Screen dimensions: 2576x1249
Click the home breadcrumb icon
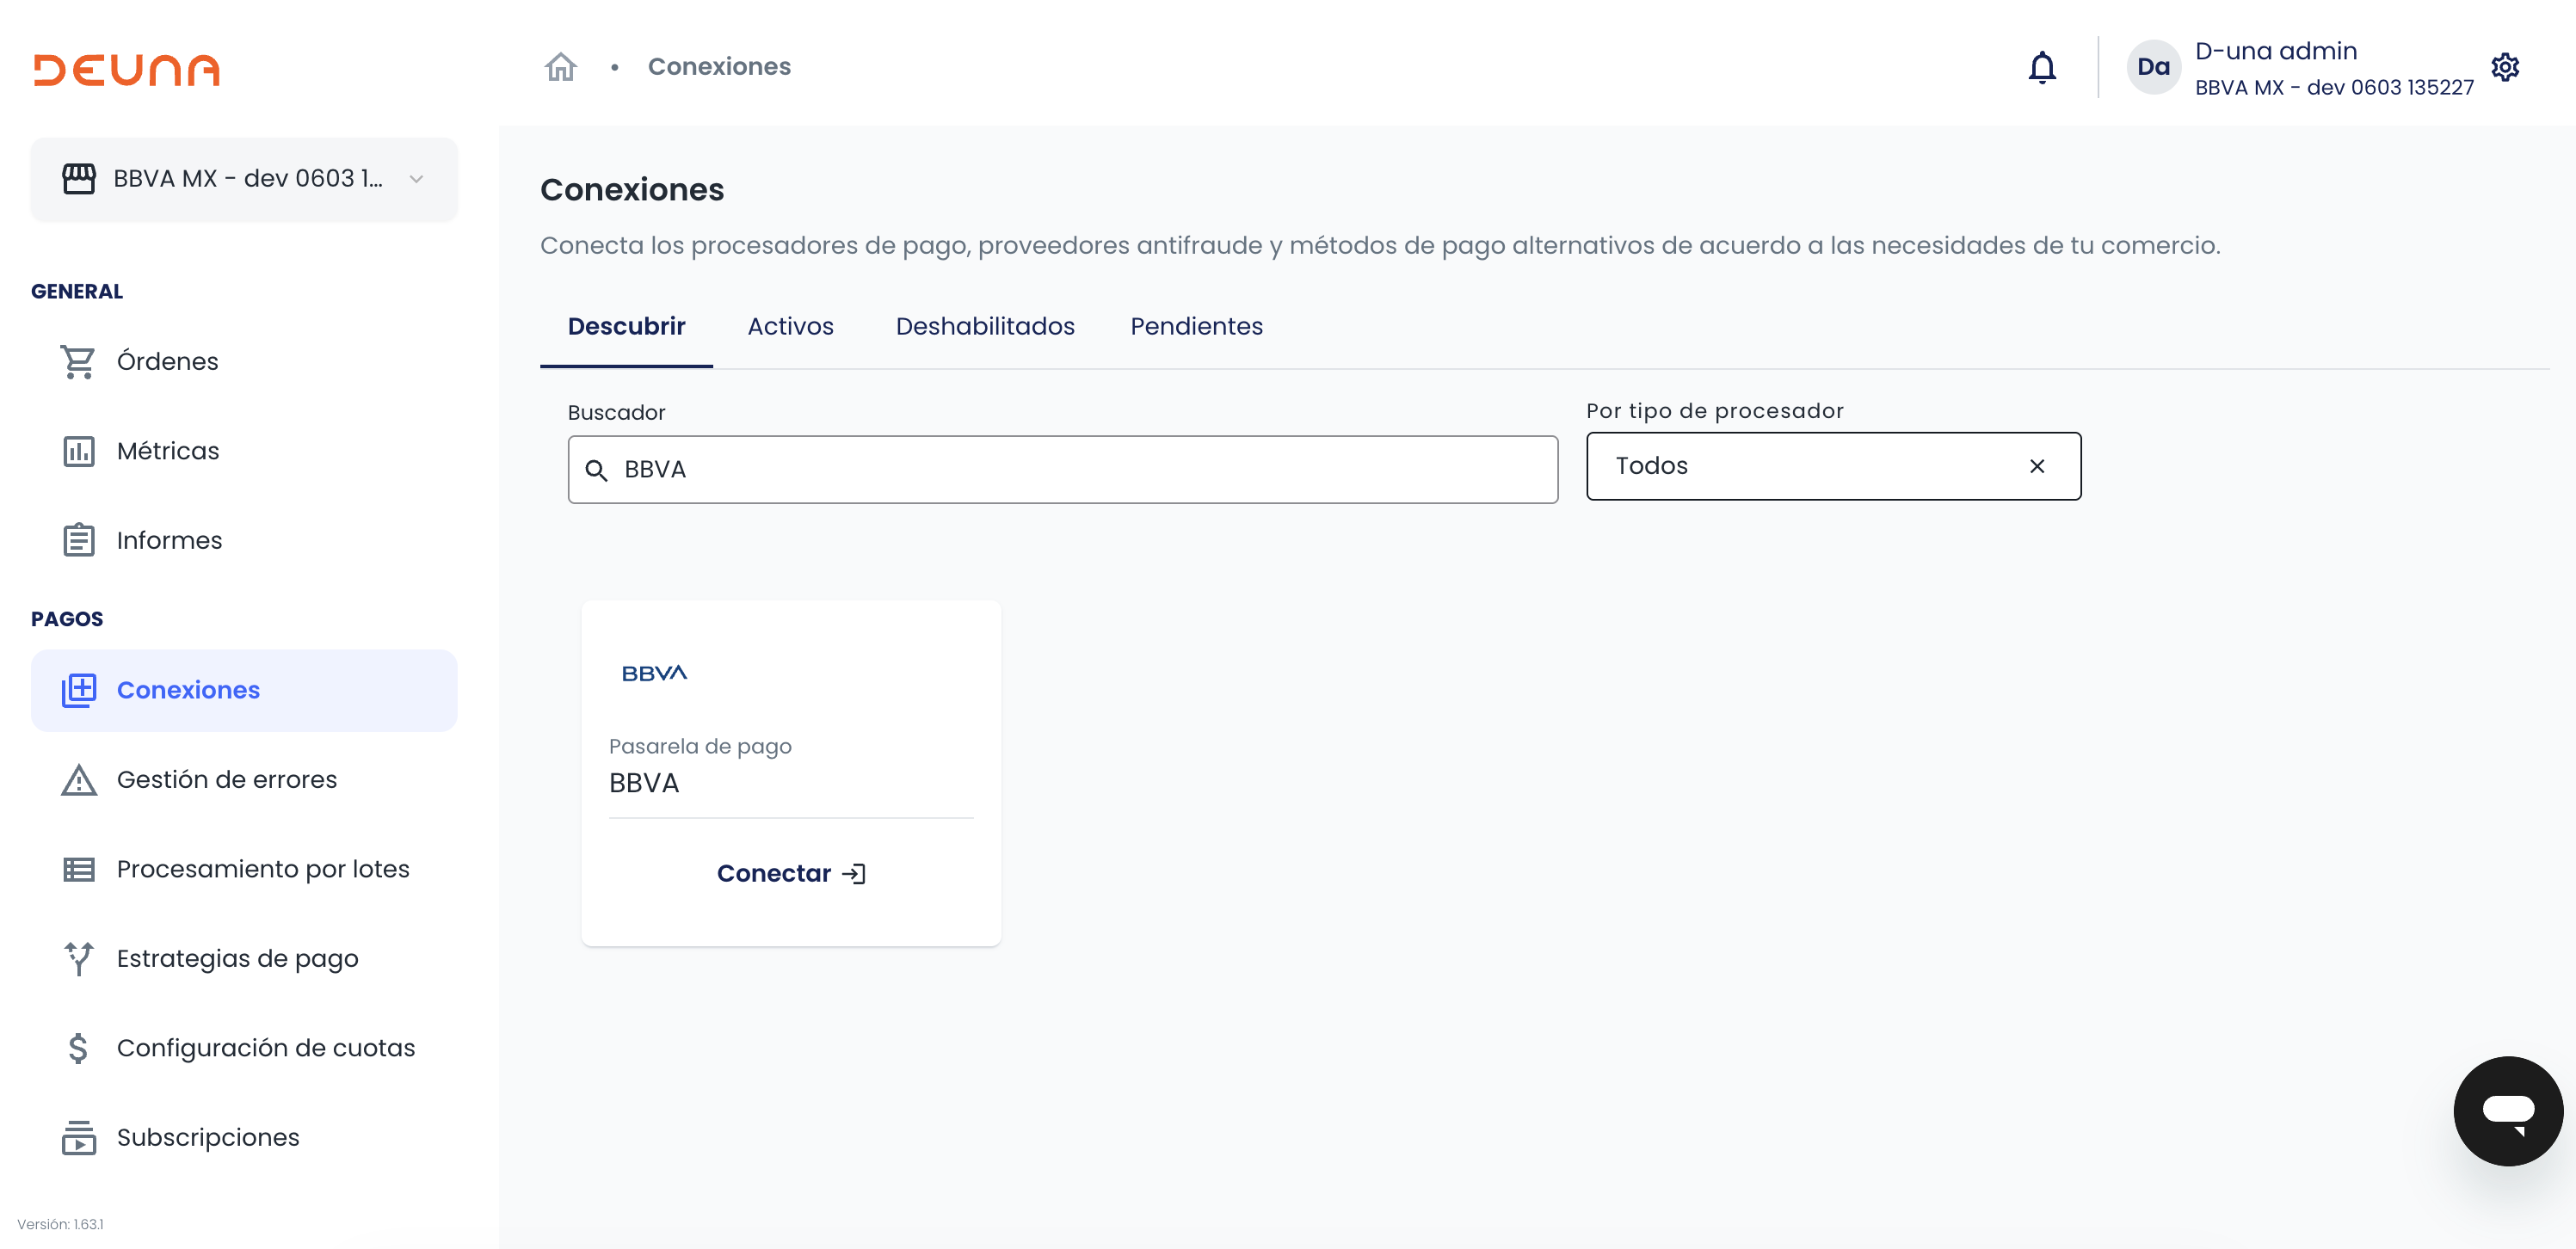pos(560,67)
